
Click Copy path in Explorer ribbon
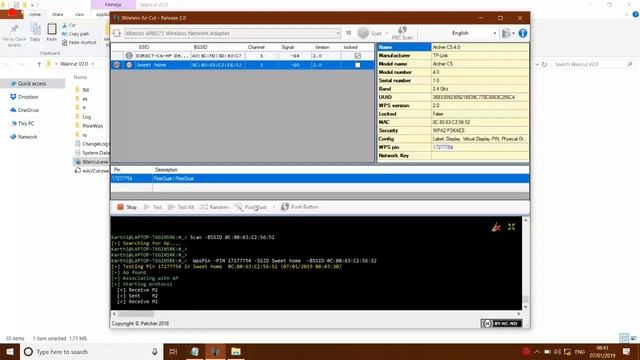tap(76, 34)
